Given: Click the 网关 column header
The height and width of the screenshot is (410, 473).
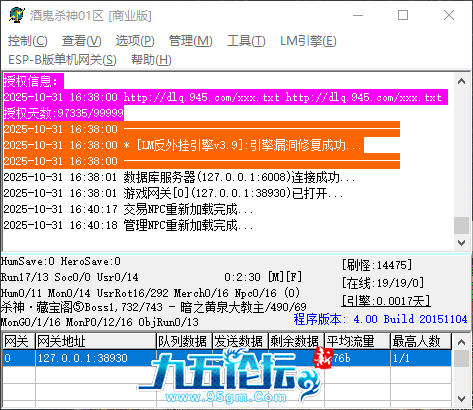Looking at the screenshot, I should click(19, 341).
